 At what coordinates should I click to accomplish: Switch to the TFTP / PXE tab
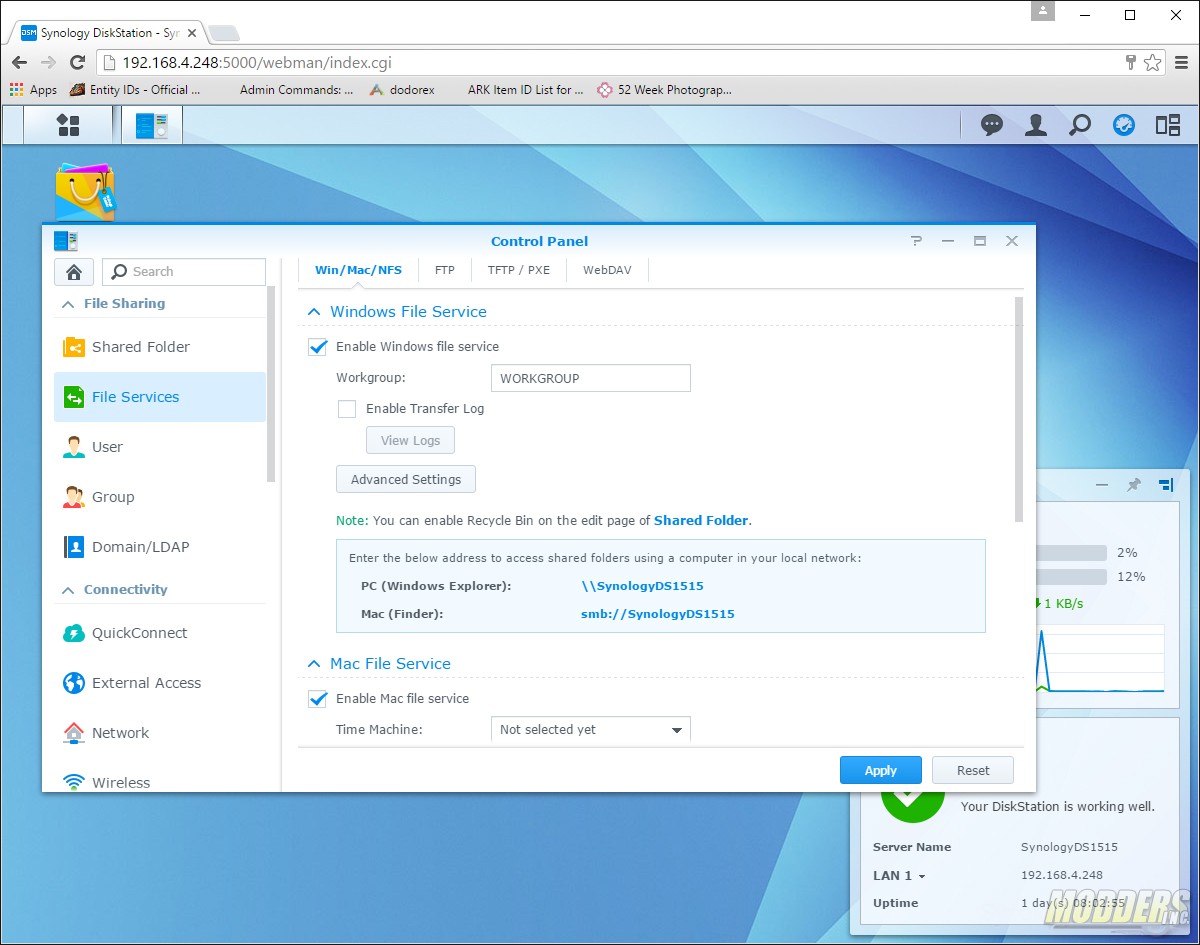(519, 270)
